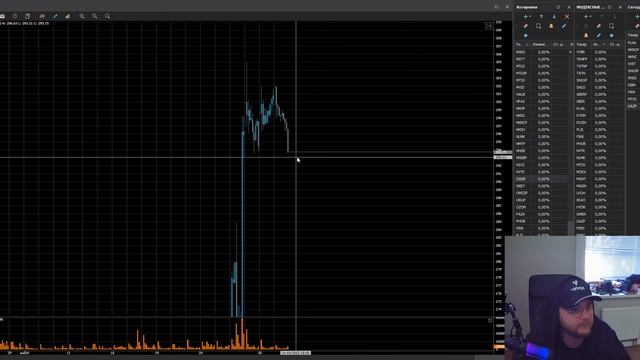Select the HYDR row in index quotes panel

click(x=600, y=207)
